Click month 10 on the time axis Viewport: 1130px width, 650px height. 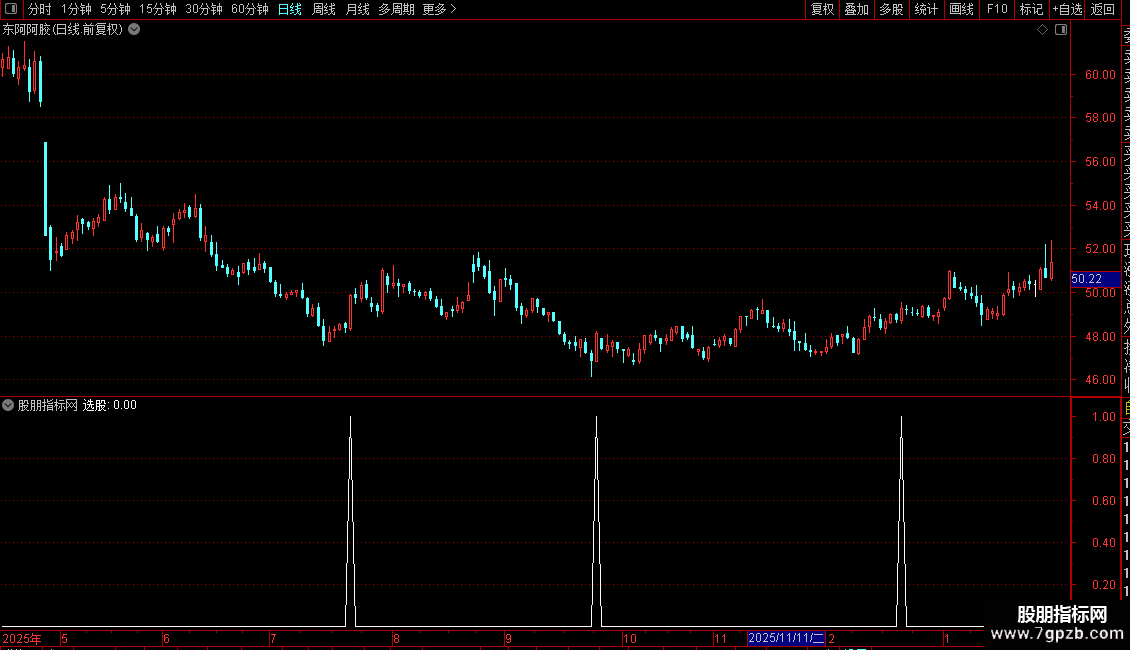coord(630,638)
